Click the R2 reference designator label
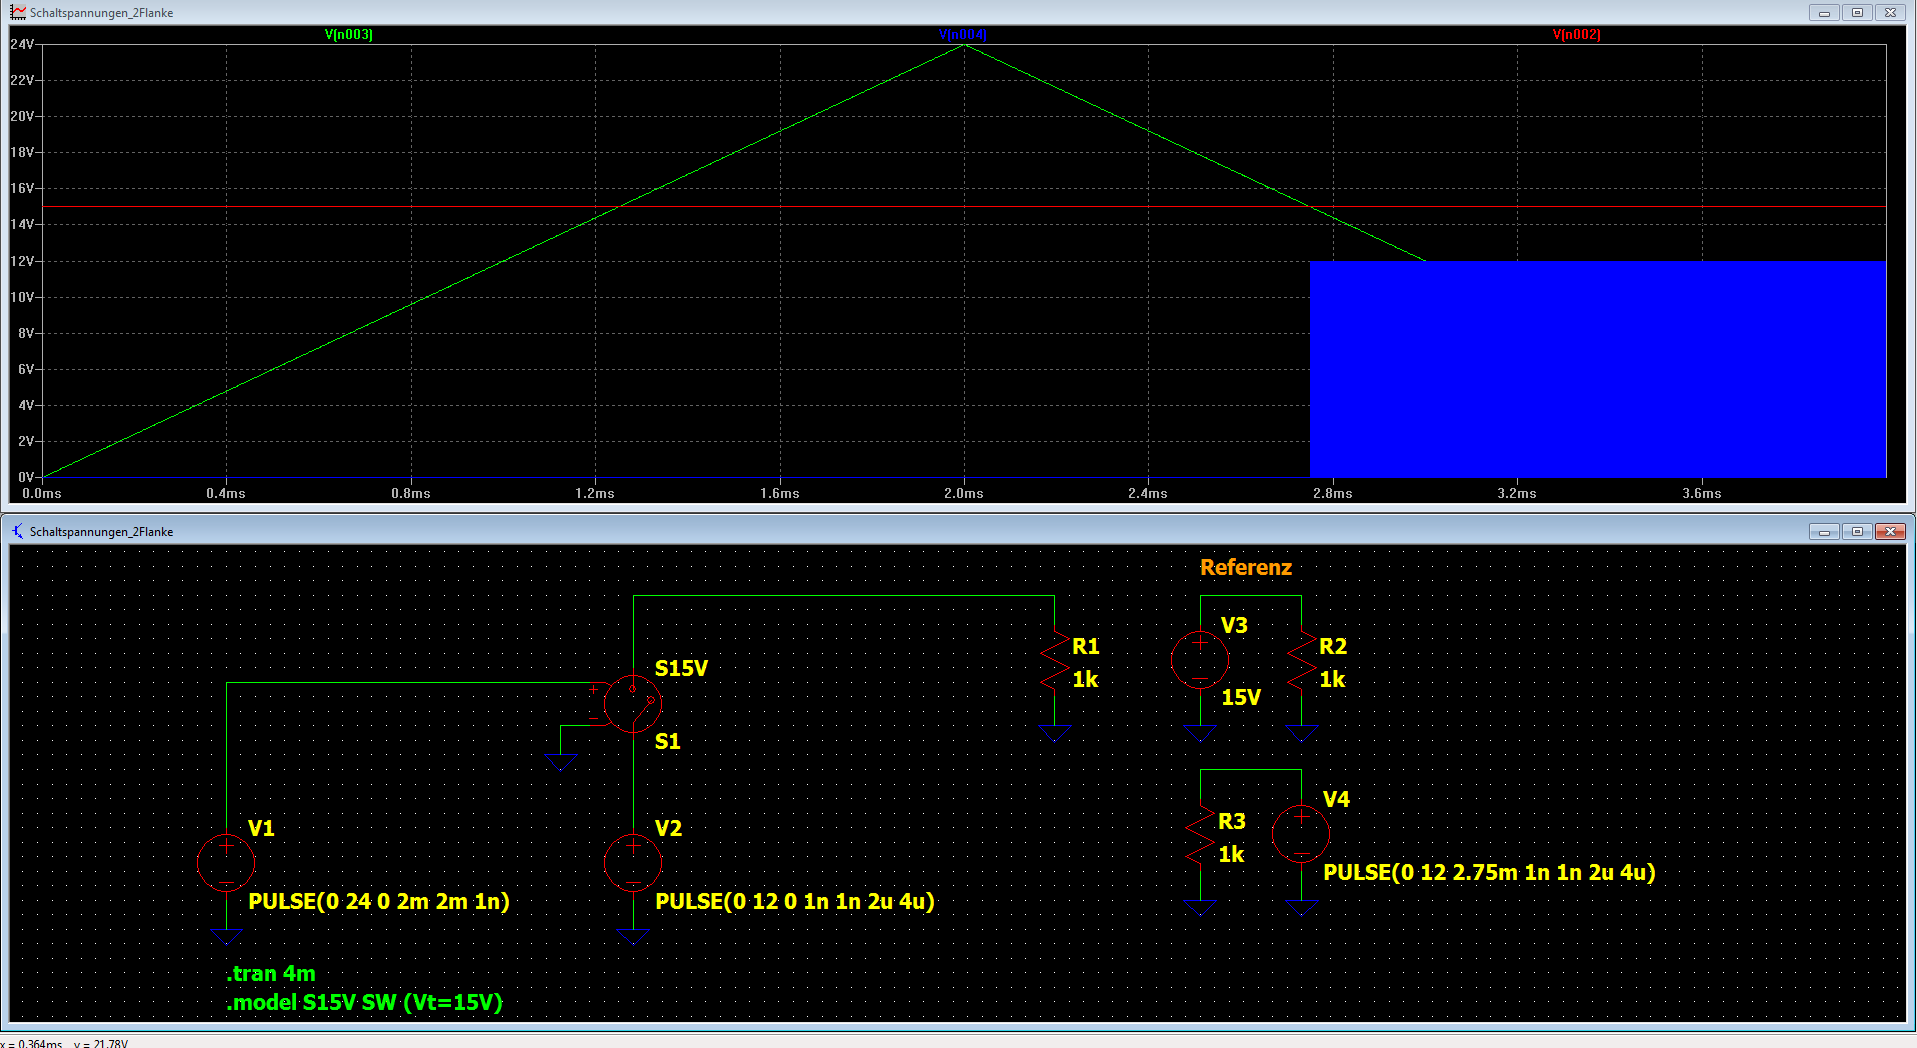Screen dimensions: 1917x1048 [x=1333, y=646]
